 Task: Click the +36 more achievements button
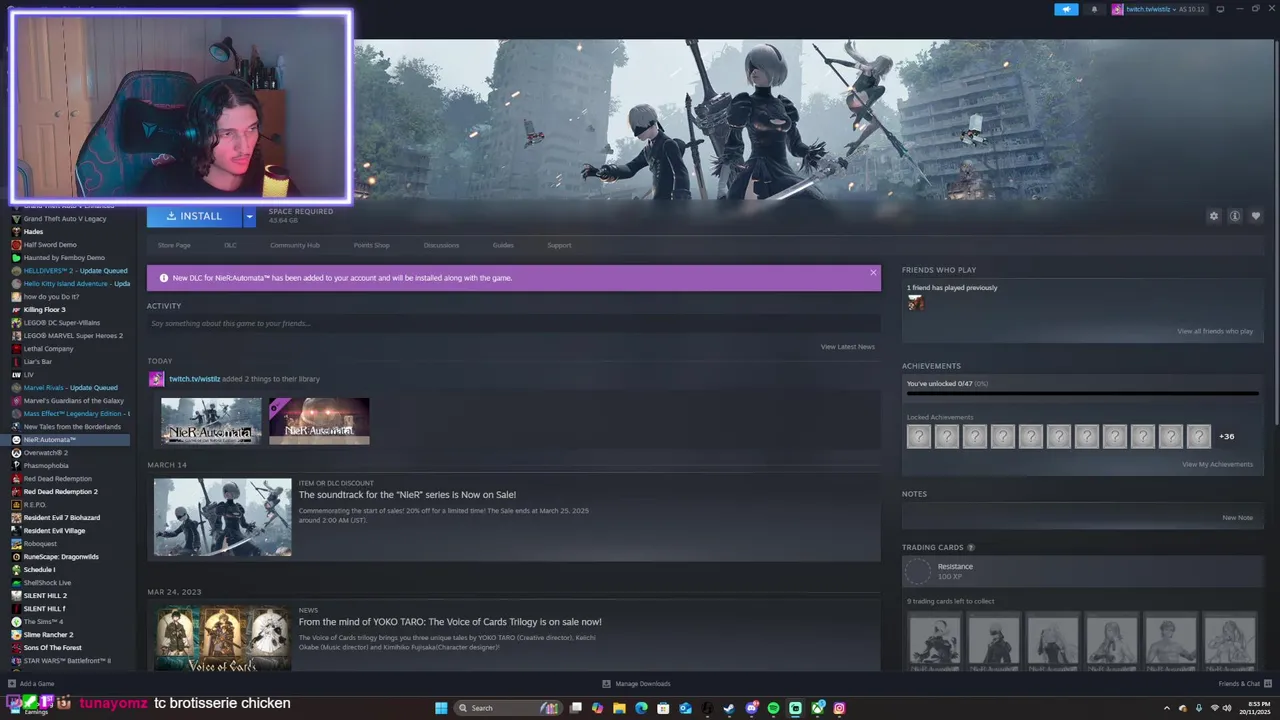(x=1227, y=436)
